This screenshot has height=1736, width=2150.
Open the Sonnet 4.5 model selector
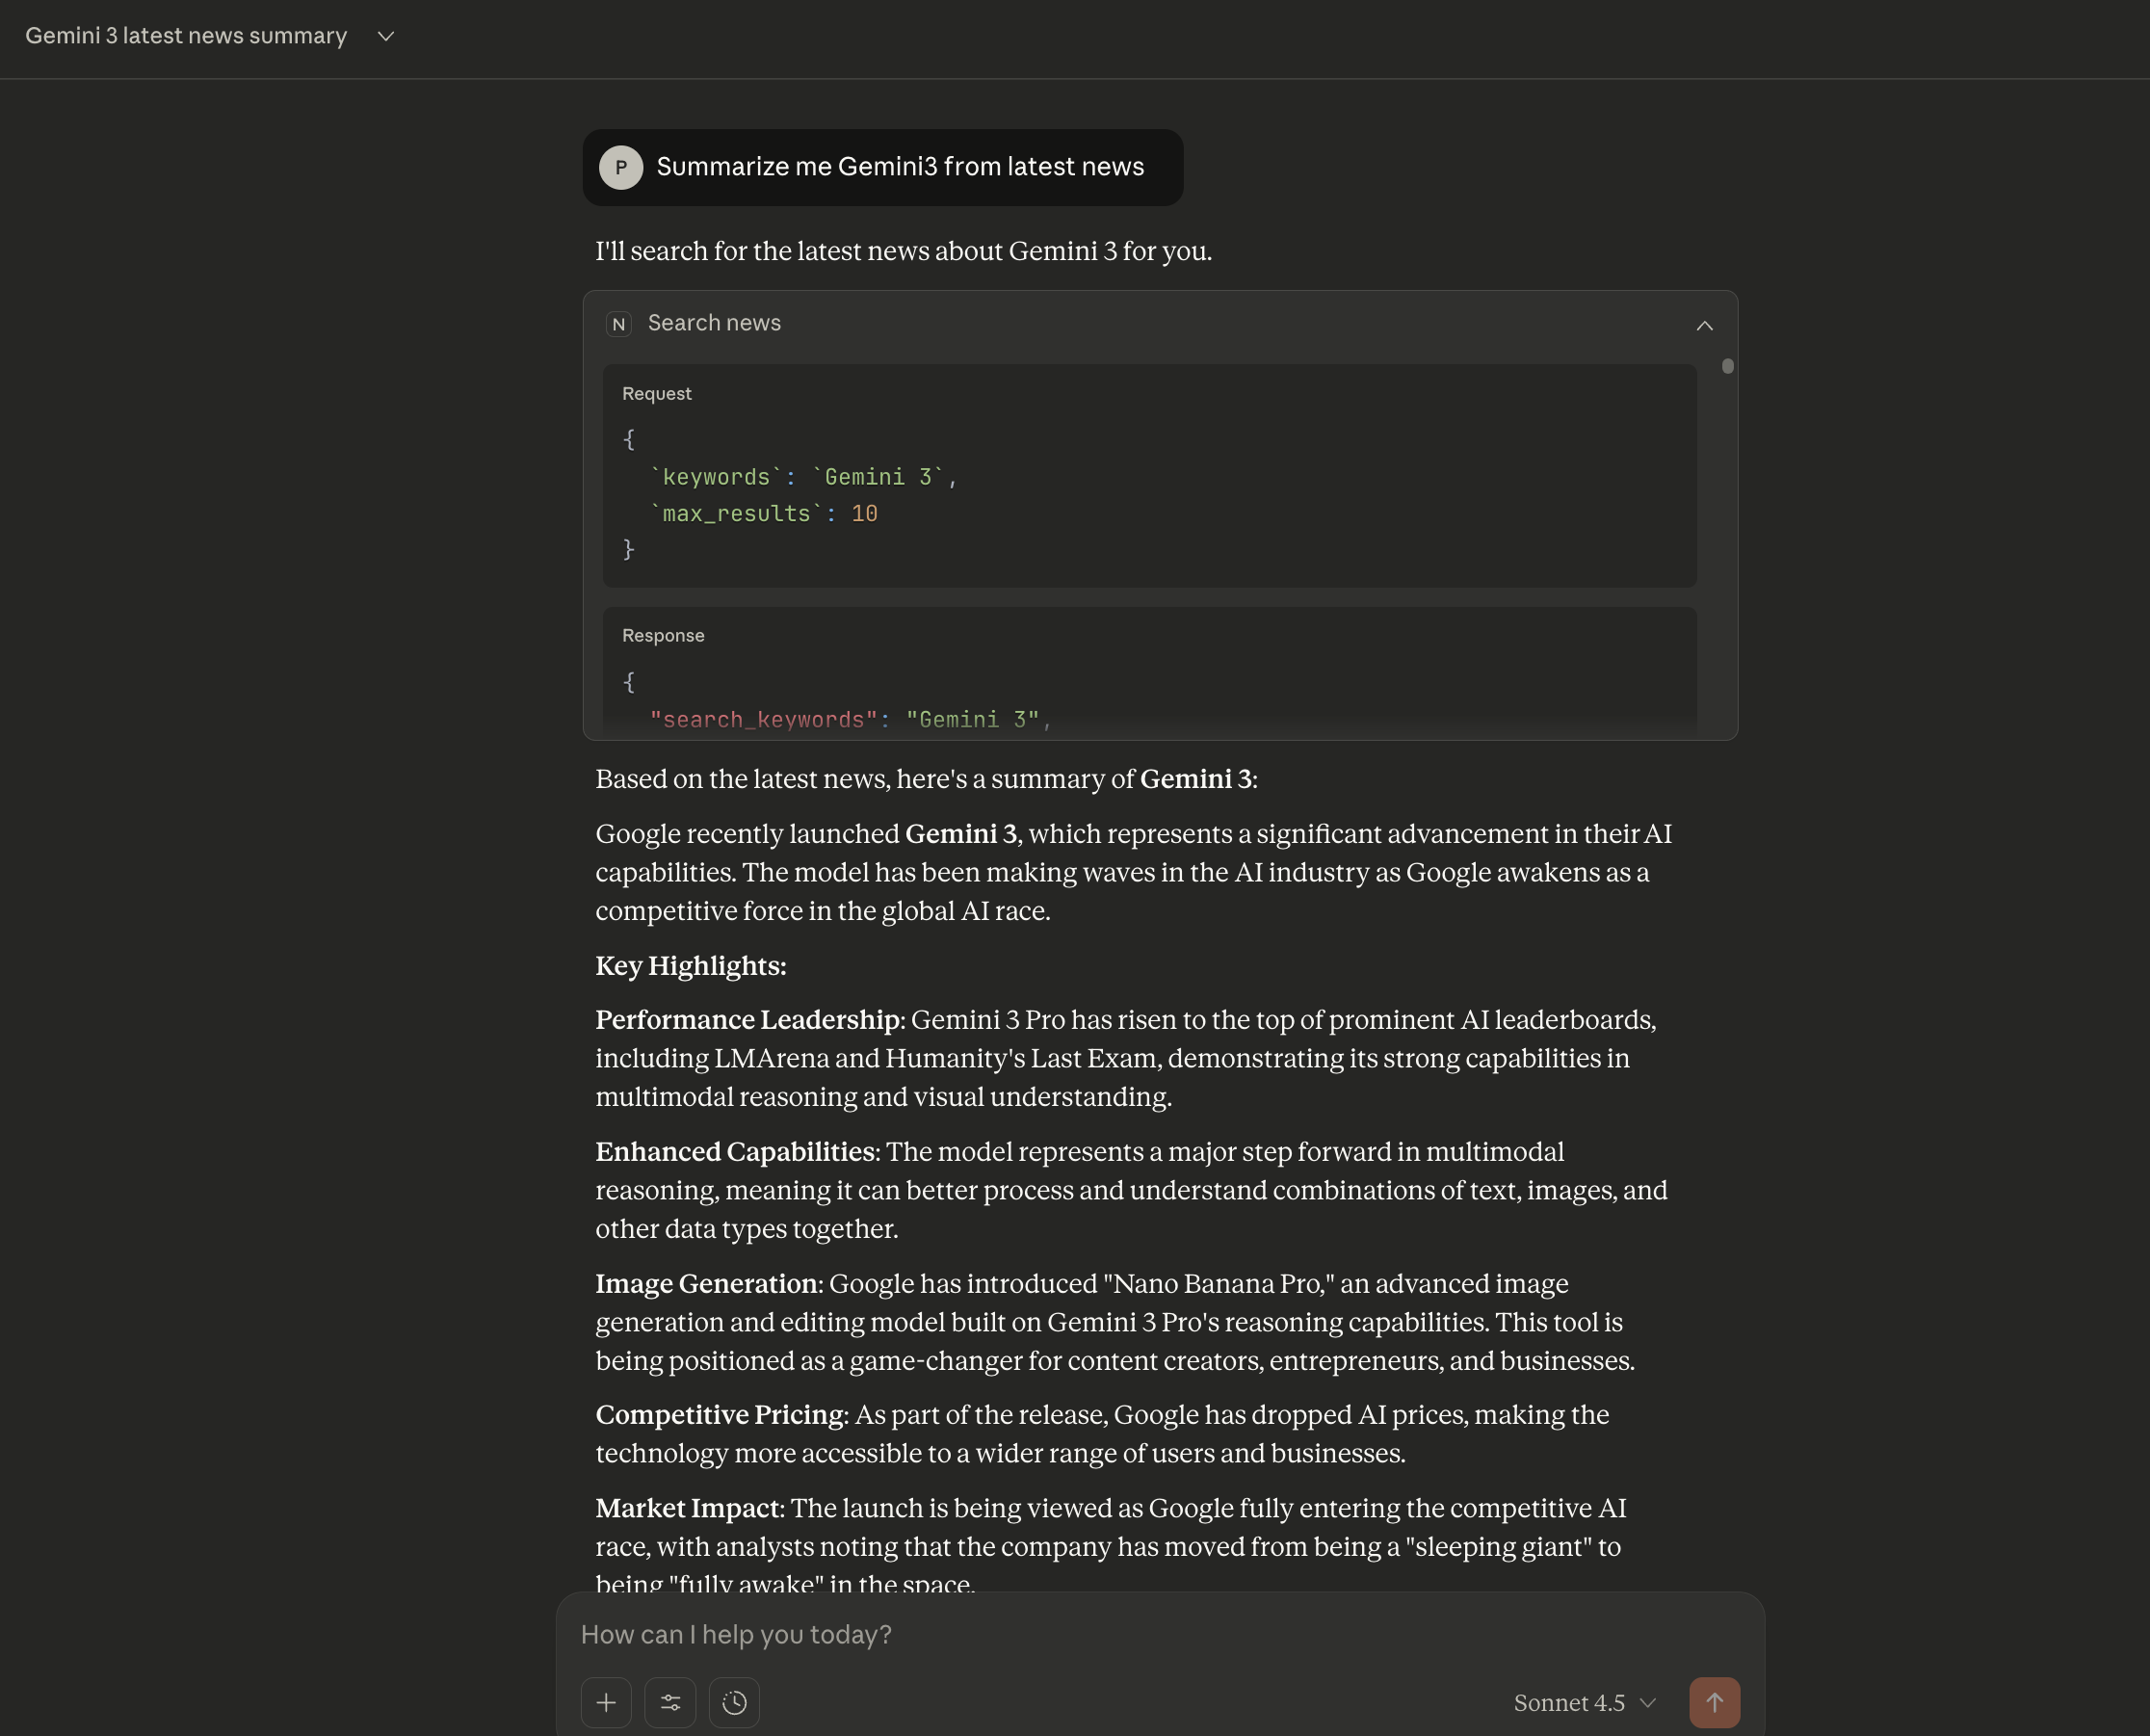1584,1702
